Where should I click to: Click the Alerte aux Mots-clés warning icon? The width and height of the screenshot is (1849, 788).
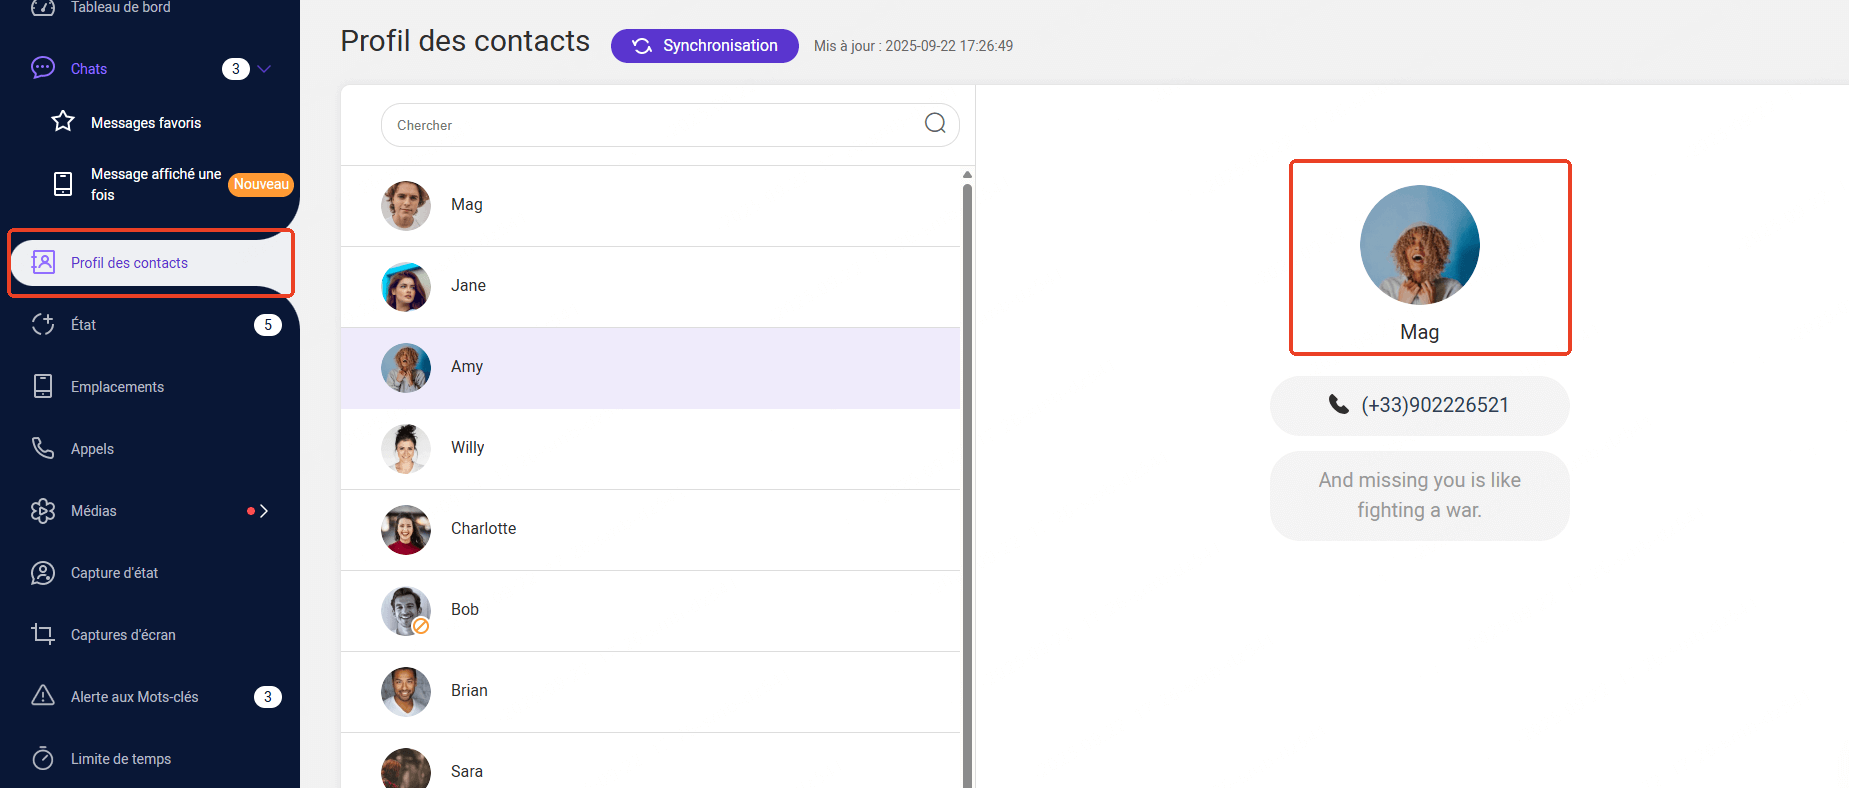tap(43, 696)
